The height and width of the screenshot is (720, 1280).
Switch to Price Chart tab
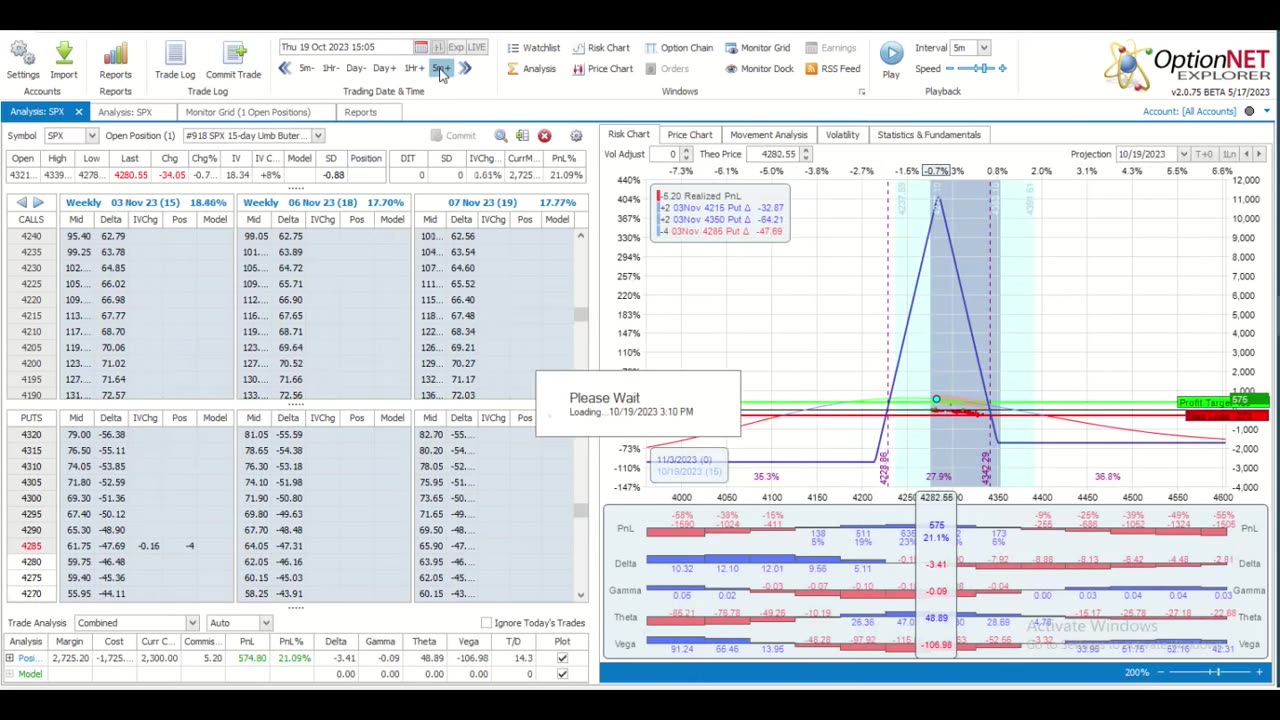(690, 134)
